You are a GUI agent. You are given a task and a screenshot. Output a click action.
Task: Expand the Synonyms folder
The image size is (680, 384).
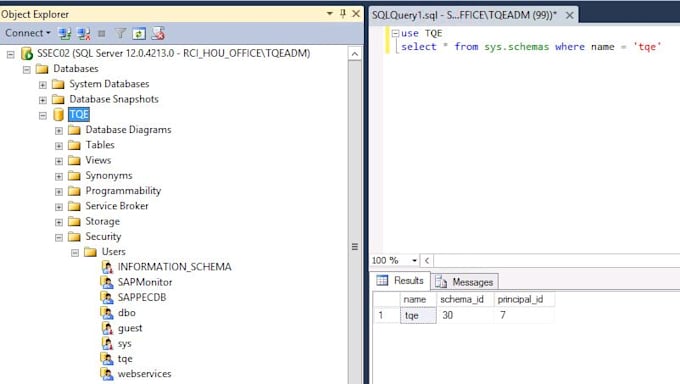[59, 177]
